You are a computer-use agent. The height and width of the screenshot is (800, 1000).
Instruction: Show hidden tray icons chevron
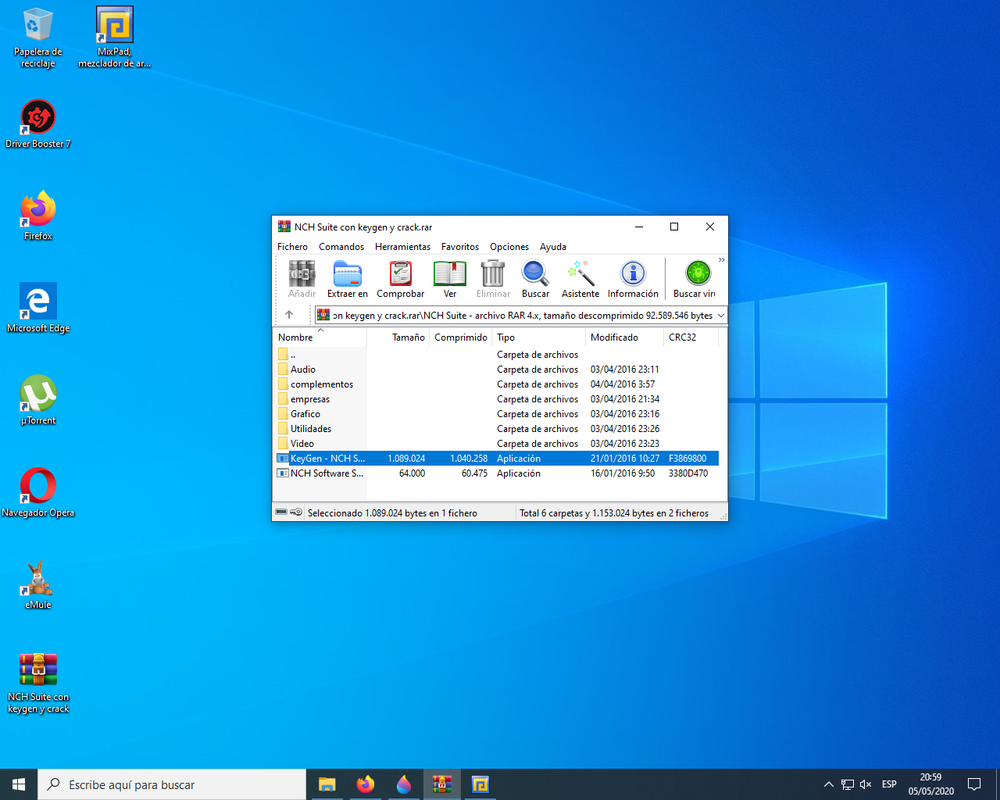coord(828,784)
